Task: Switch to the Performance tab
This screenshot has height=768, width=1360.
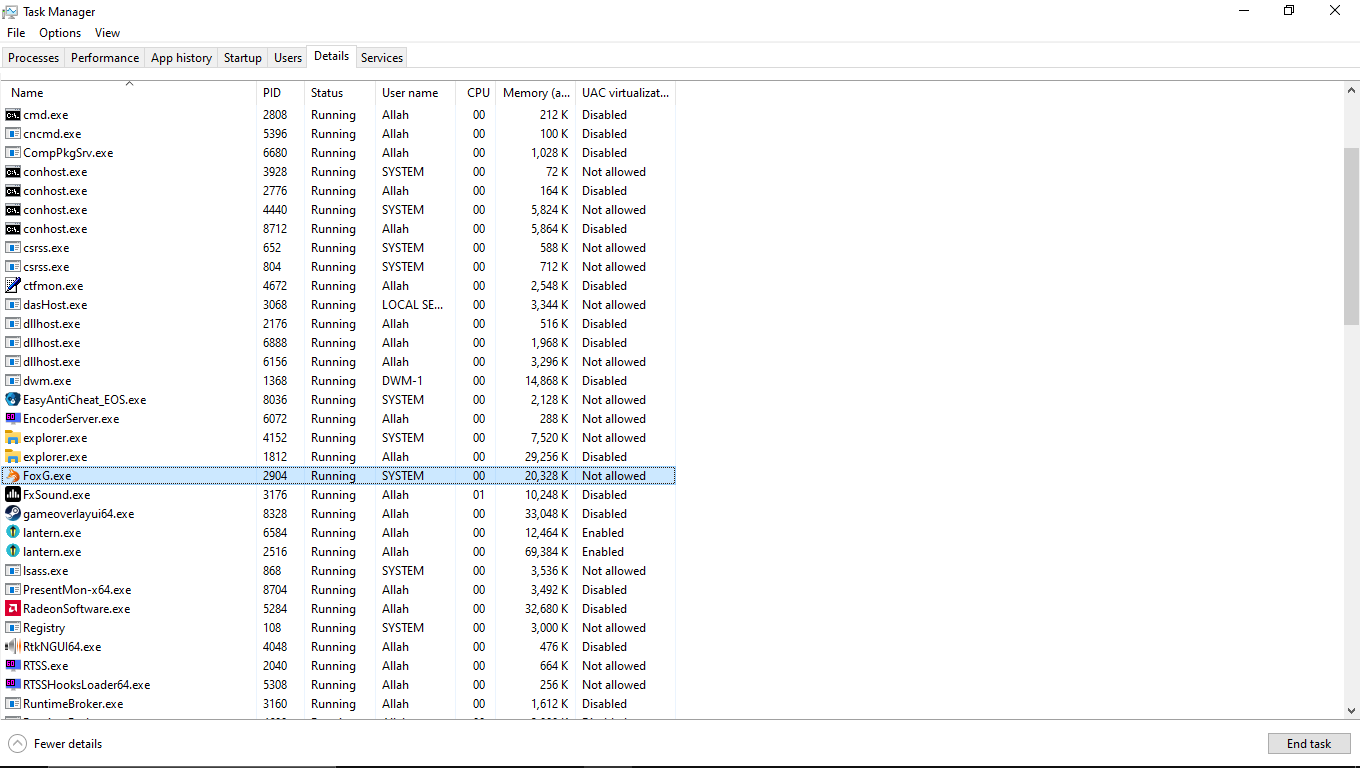Action: click(x=105, y=58)
